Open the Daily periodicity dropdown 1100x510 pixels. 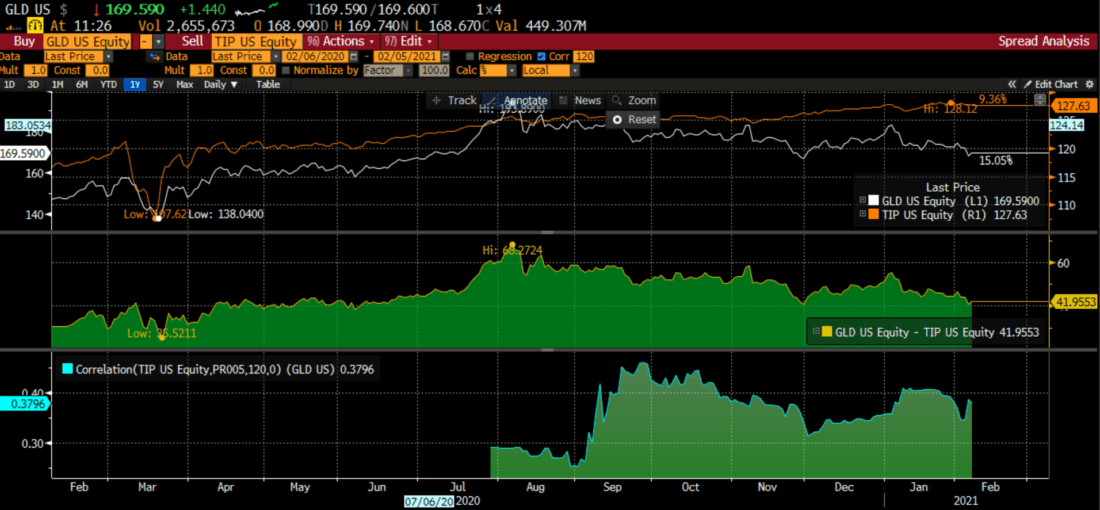click(x=221, y=84)
